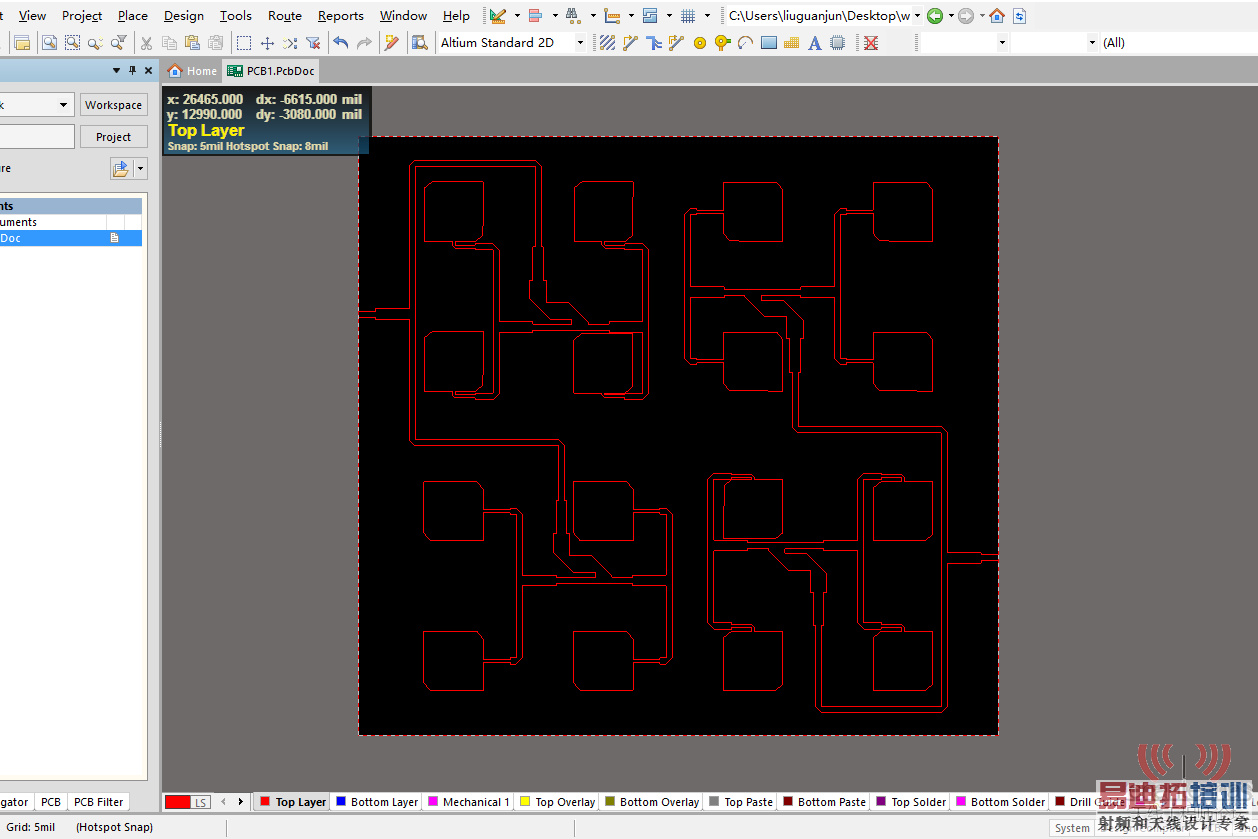Toggle the grid display button
The height and width of the screenshot is (839, 1258).
[688, 16]
